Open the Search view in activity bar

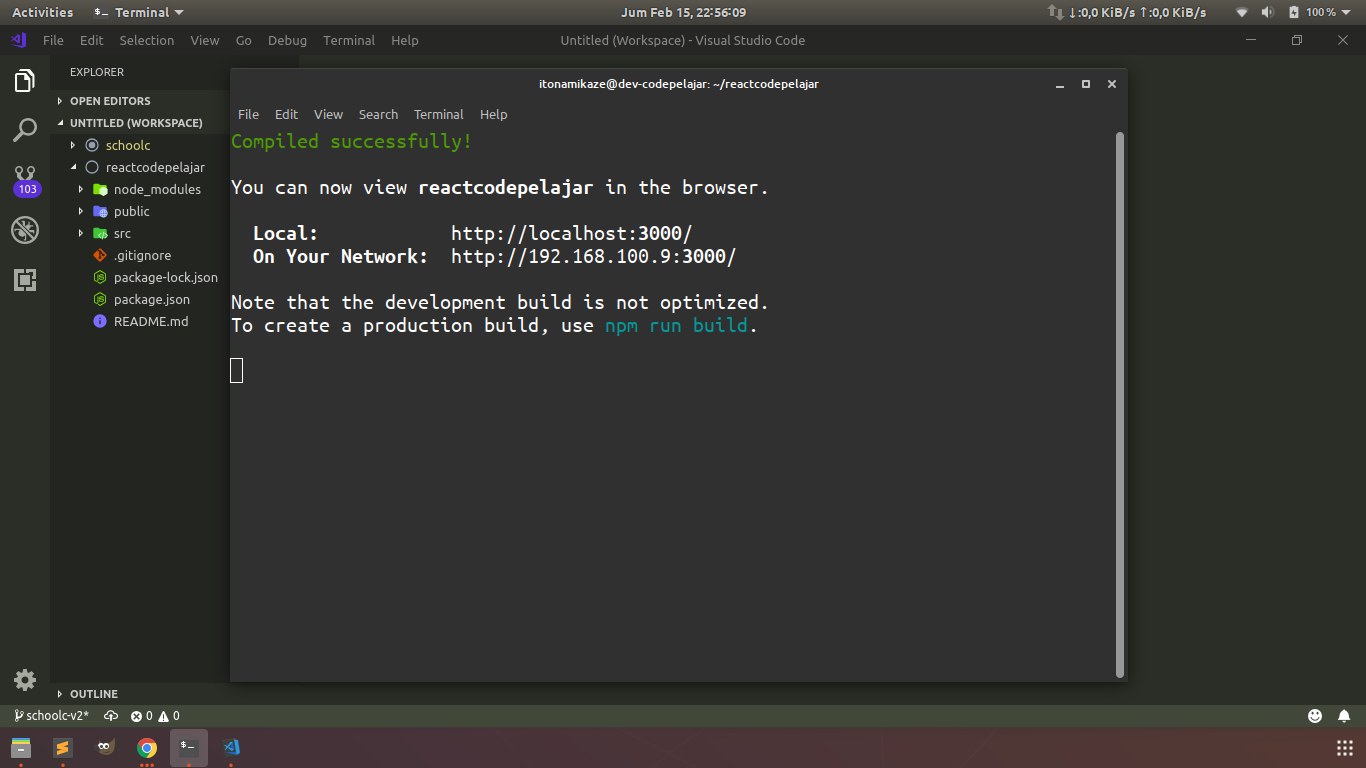click(25, 130)
